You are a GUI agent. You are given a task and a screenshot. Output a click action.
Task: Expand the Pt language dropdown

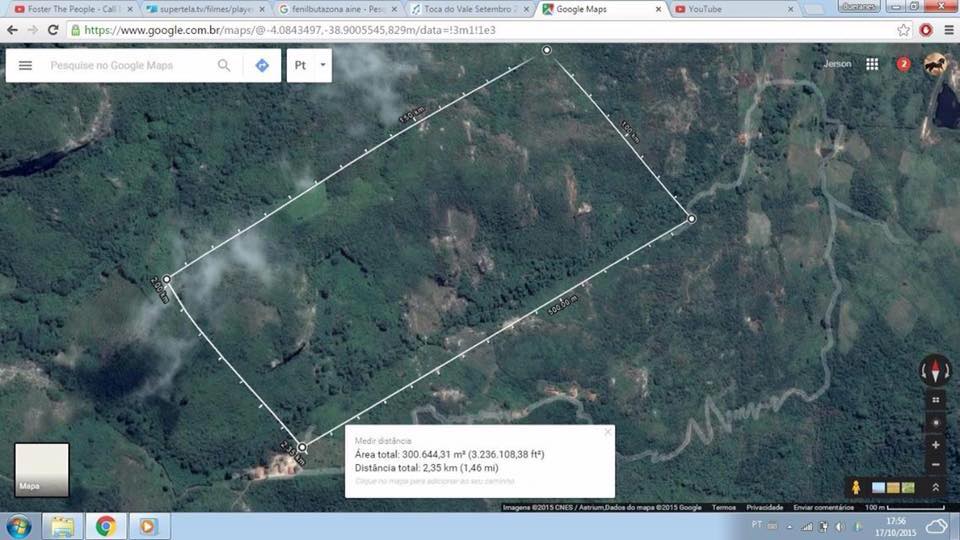click(309, 65)
